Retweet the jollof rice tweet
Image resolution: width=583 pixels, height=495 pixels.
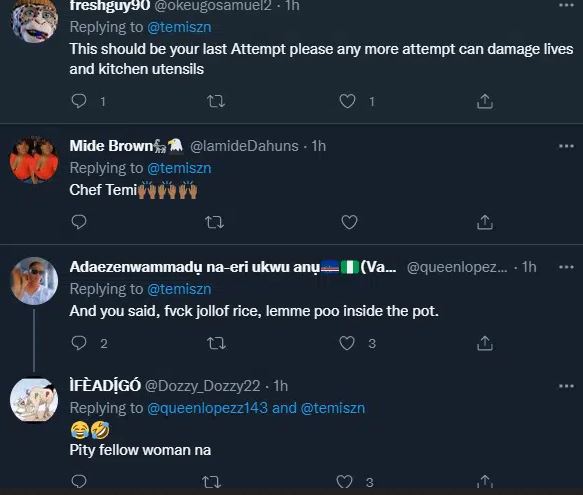coord(216,343)
